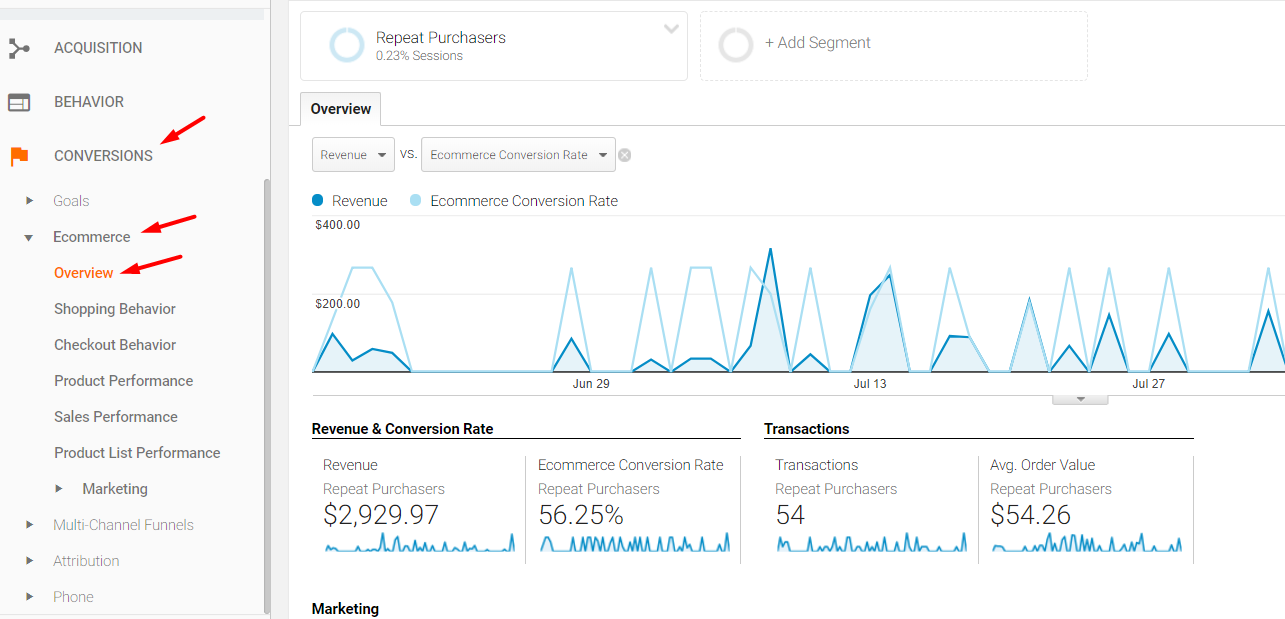The width and height of the screenshot is (1285, 619).
Task: Expand the Marketing submenu arrow
Action: [59, 489]
